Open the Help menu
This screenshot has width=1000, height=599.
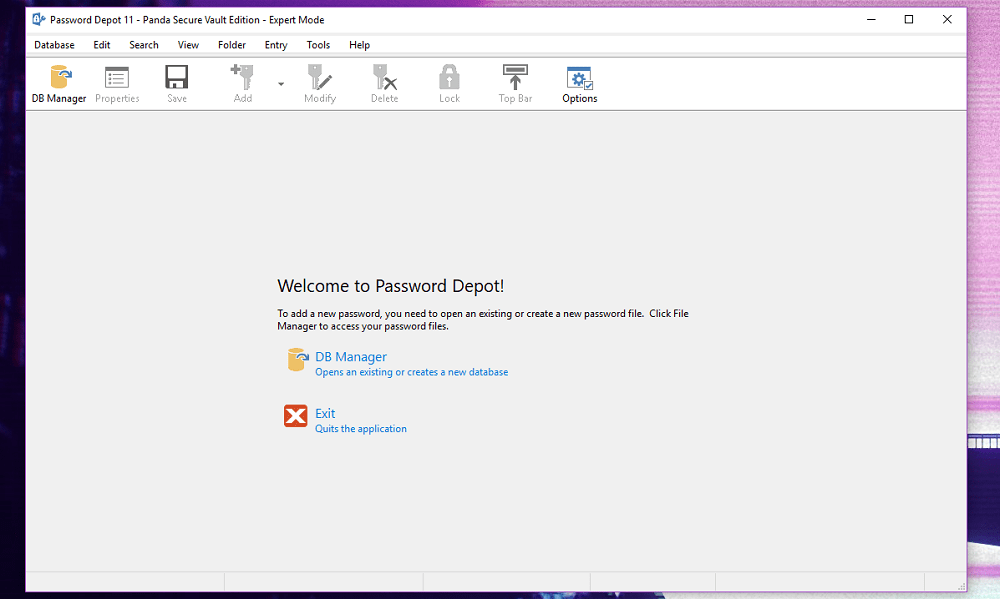click(x=359, y=45)
